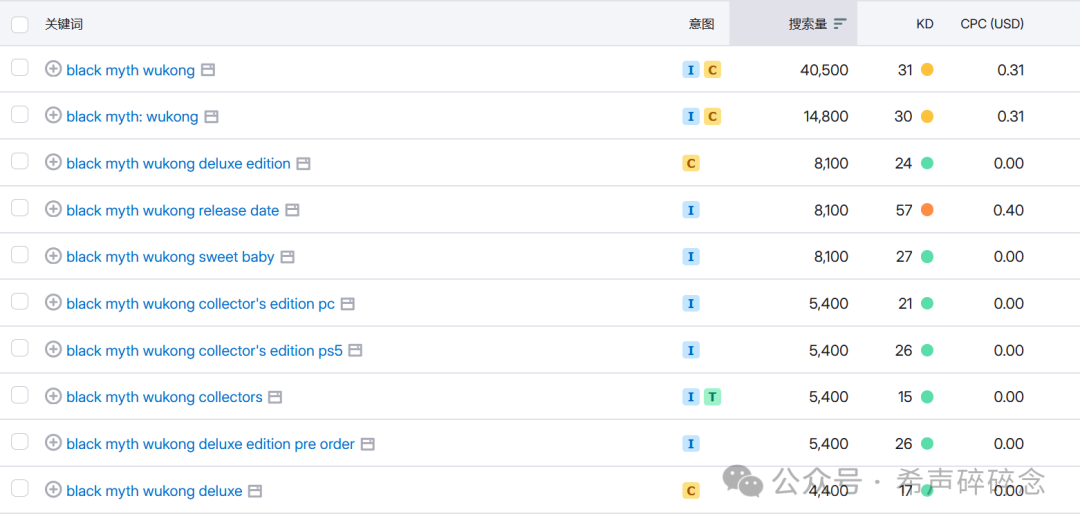The image size is (1080, 525).
Task: Click the yellow KD dot next to 31
Action: [x=927, y=70]
